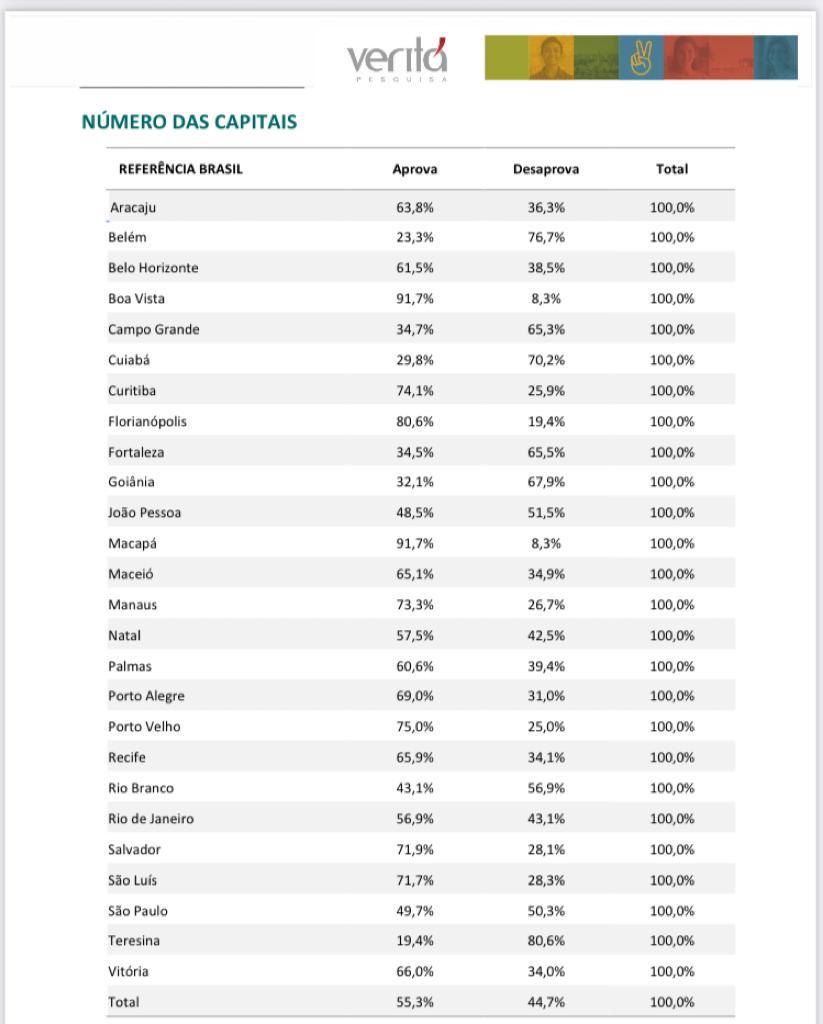The width and height of the screenshot is (823, 1024).
Task: Click the Aprova column header
Action: (x=415, y=169)
